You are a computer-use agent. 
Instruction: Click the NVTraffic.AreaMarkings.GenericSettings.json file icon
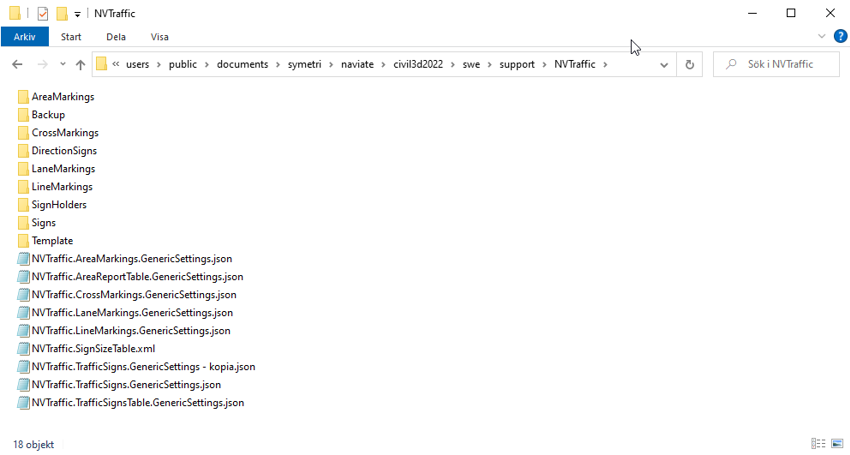pos(23,259)
